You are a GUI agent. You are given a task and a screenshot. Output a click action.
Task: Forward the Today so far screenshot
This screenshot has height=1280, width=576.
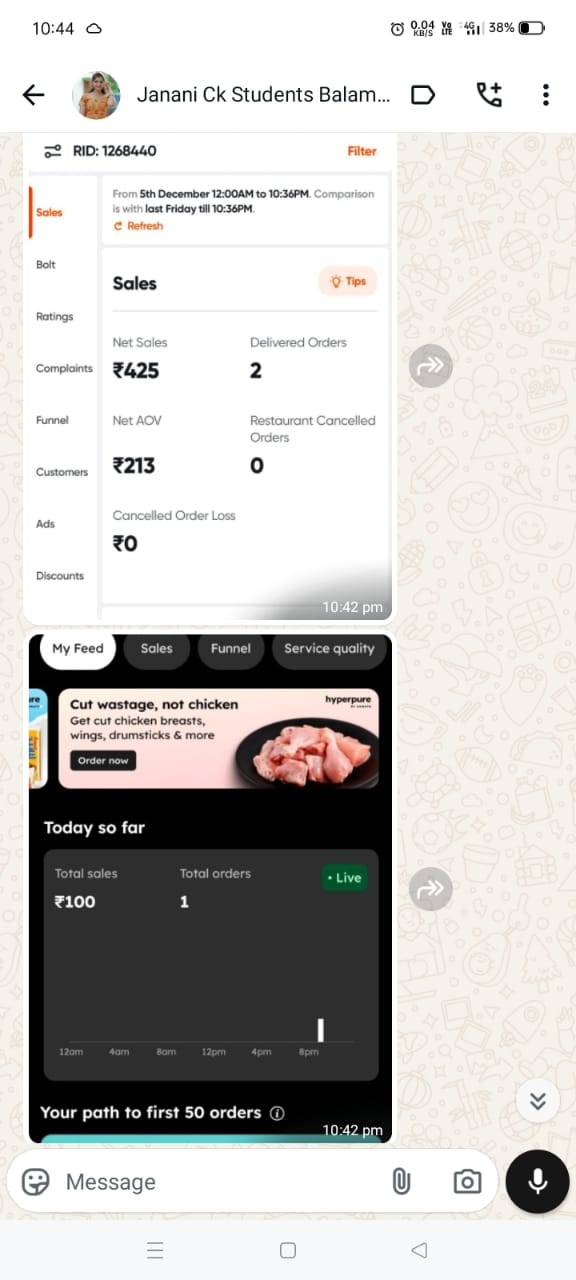click(x=431, y=888)
